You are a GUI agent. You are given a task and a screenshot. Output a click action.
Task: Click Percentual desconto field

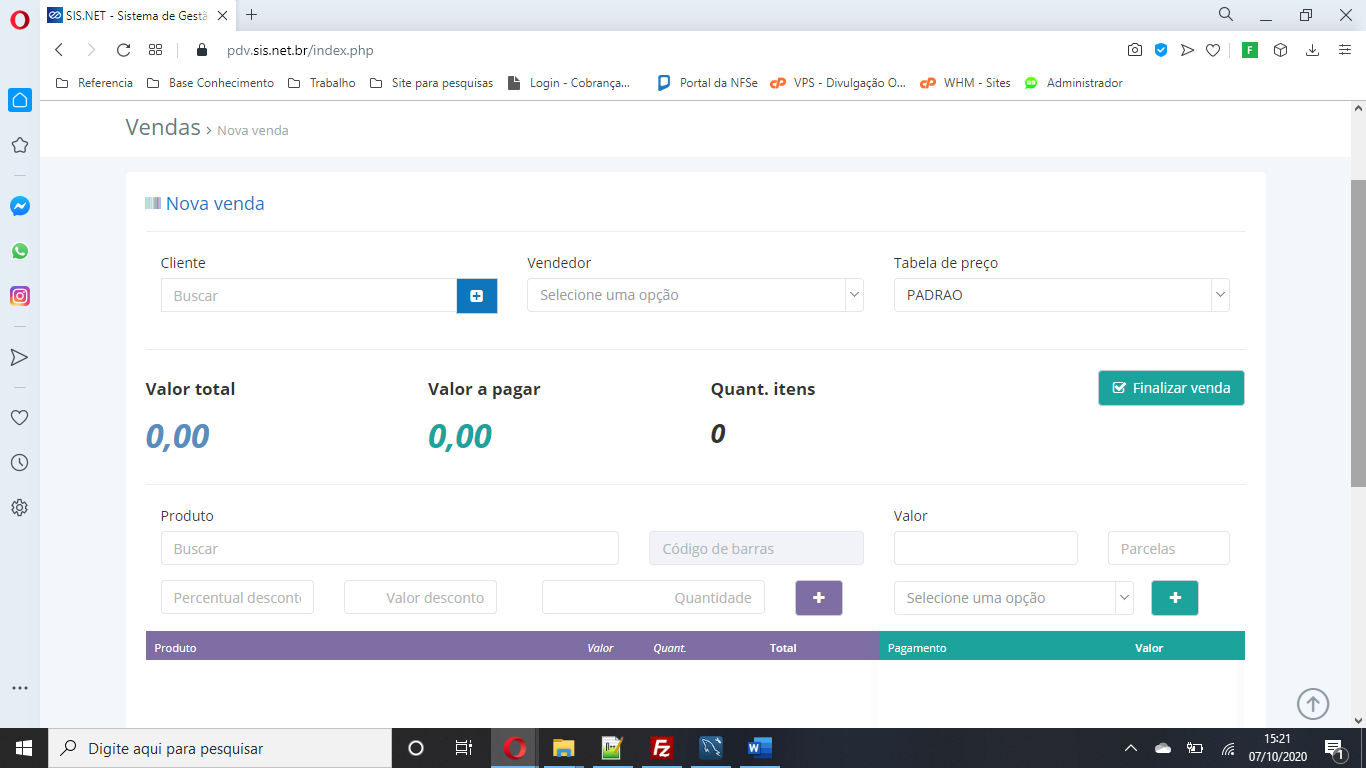tap(237, 597)
